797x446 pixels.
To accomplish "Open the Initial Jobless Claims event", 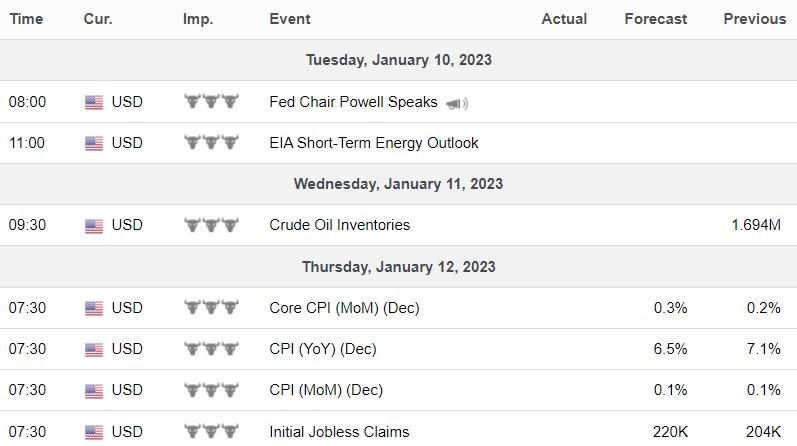I will pos(339,432).
